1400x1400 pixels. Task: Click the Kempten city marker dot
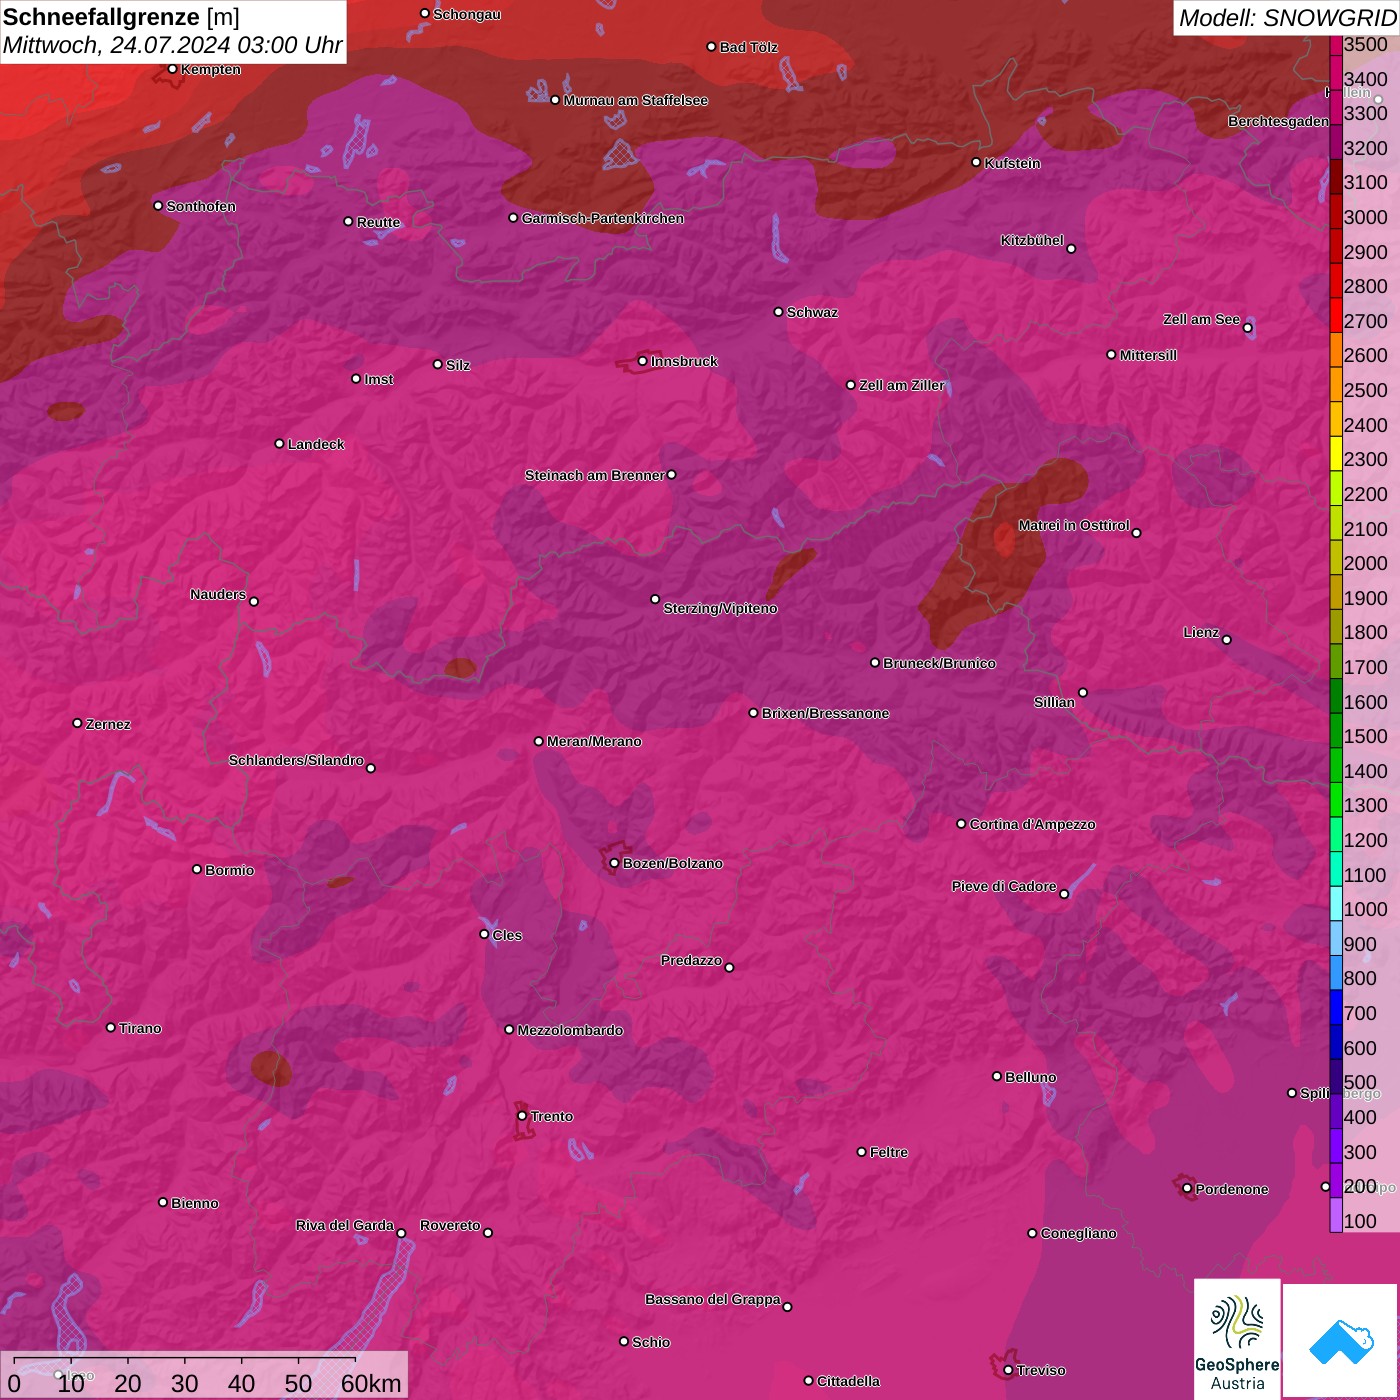[x=172, y=69]
